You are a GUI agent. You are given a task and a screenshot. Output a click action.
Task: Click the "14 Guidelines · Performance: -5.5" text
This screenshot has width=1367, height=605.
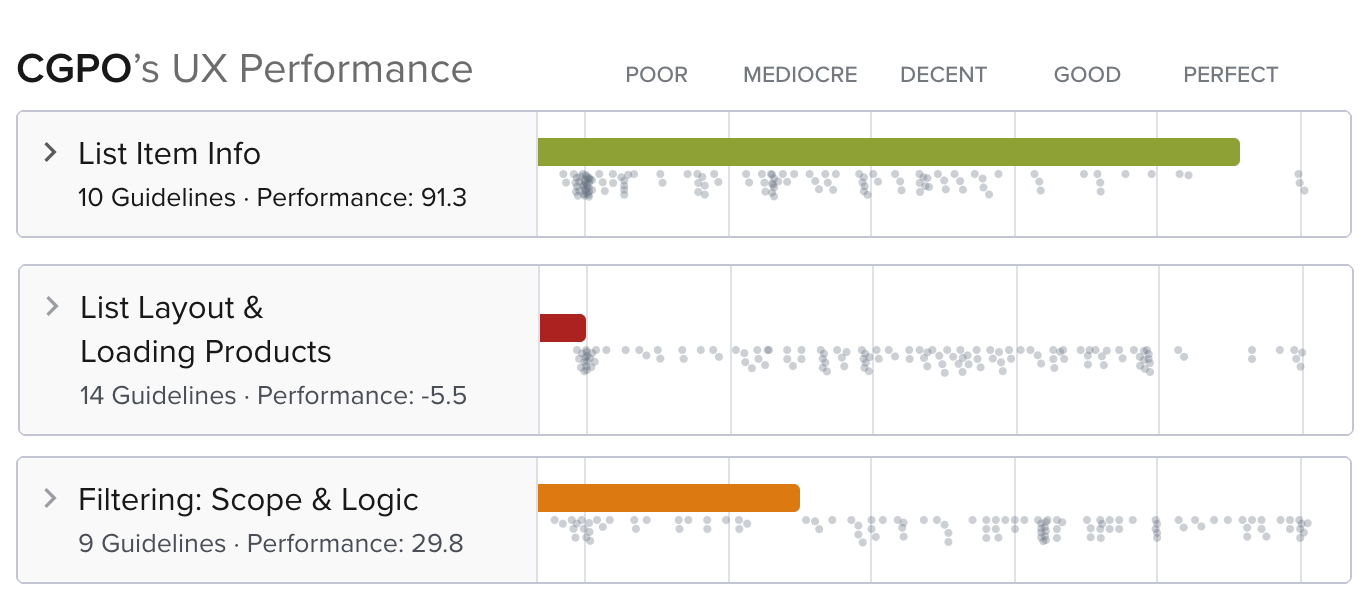pos(273,395)
